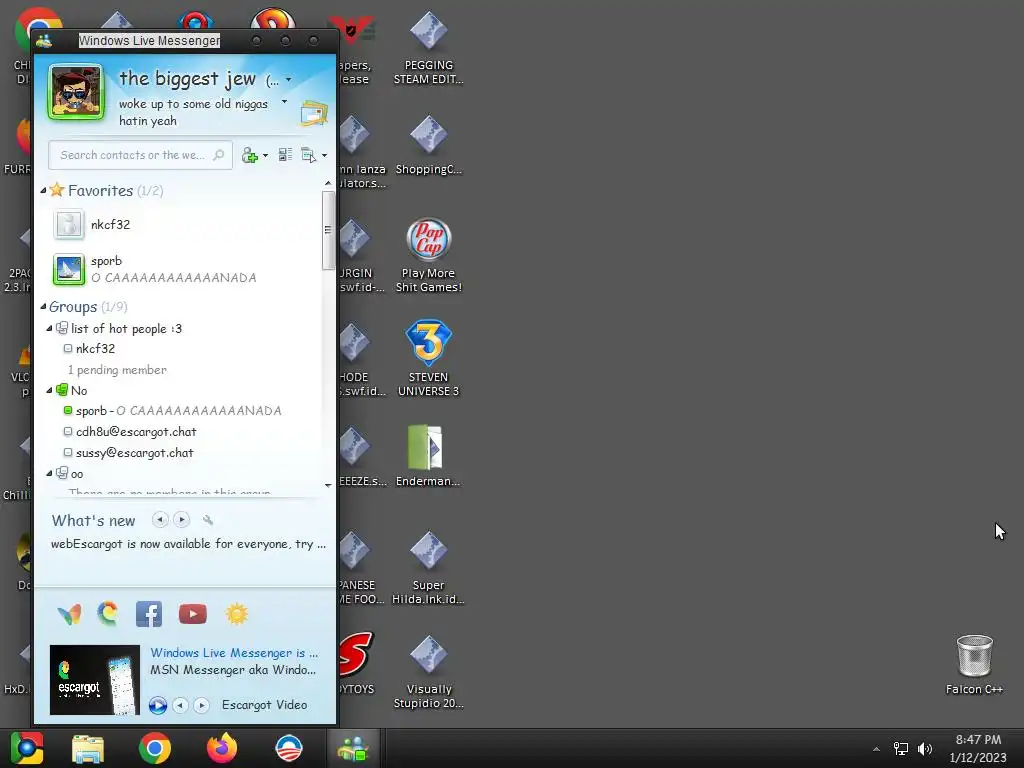
Task: Open Enderman desktop icon
Action: pos(428,456)
